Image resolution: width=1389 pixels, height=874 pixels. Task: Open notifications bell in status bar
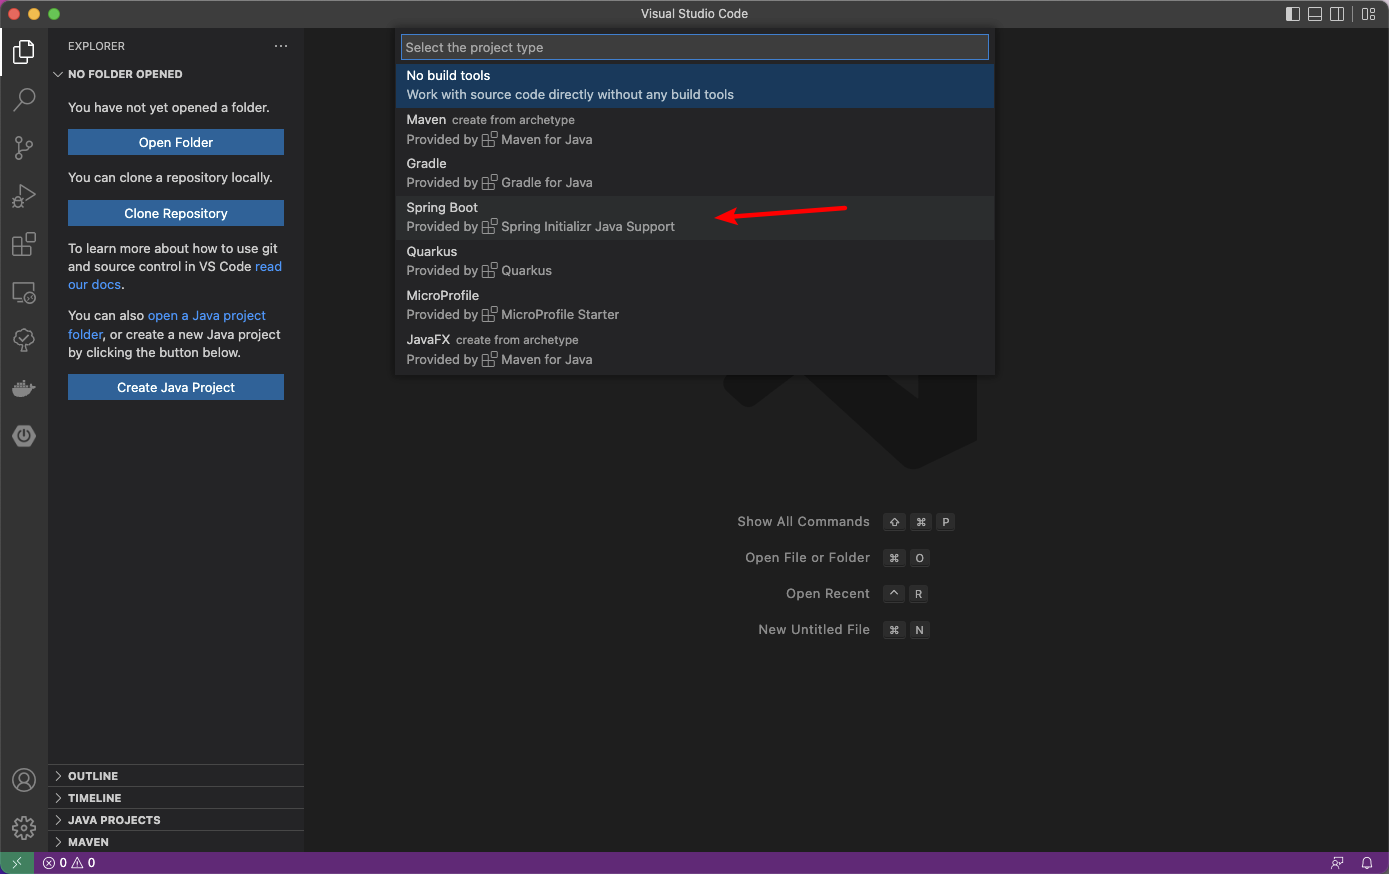[1367, 863]
